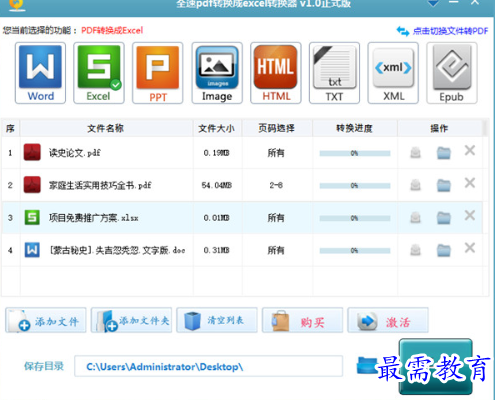Select the XML conversion format
Screen dimensions: 499x400
393,73
